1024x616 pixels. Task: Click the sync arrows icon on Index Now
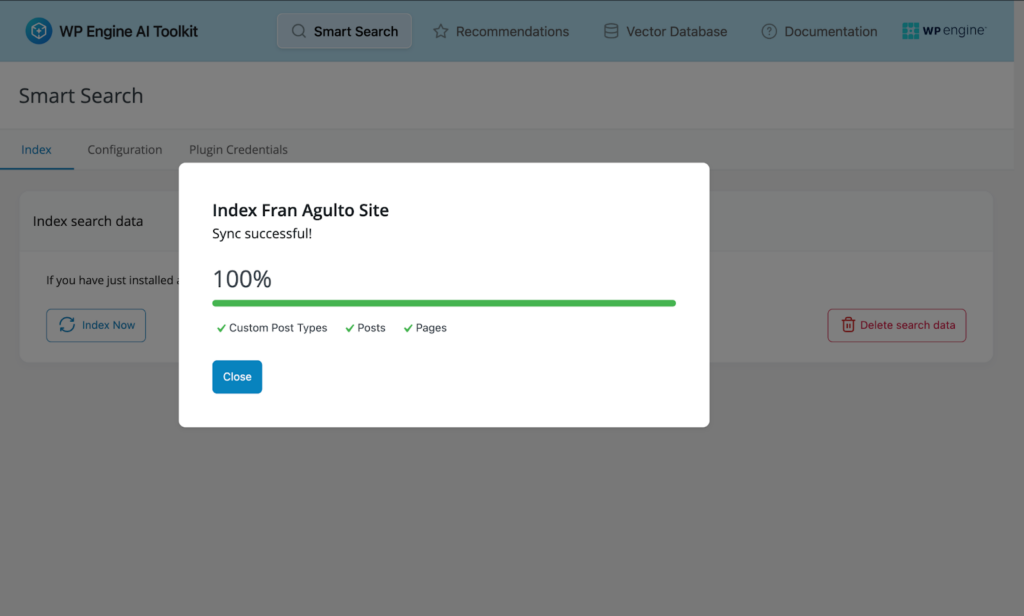pos(67,325)
